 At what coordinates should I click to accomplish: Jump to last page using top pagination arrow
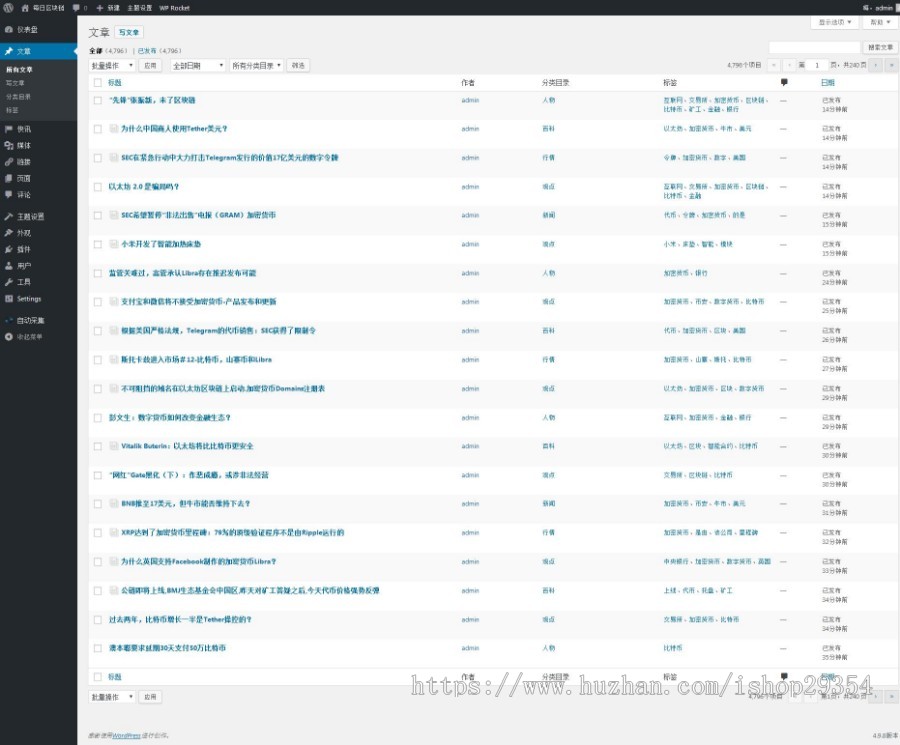point(891,65)
